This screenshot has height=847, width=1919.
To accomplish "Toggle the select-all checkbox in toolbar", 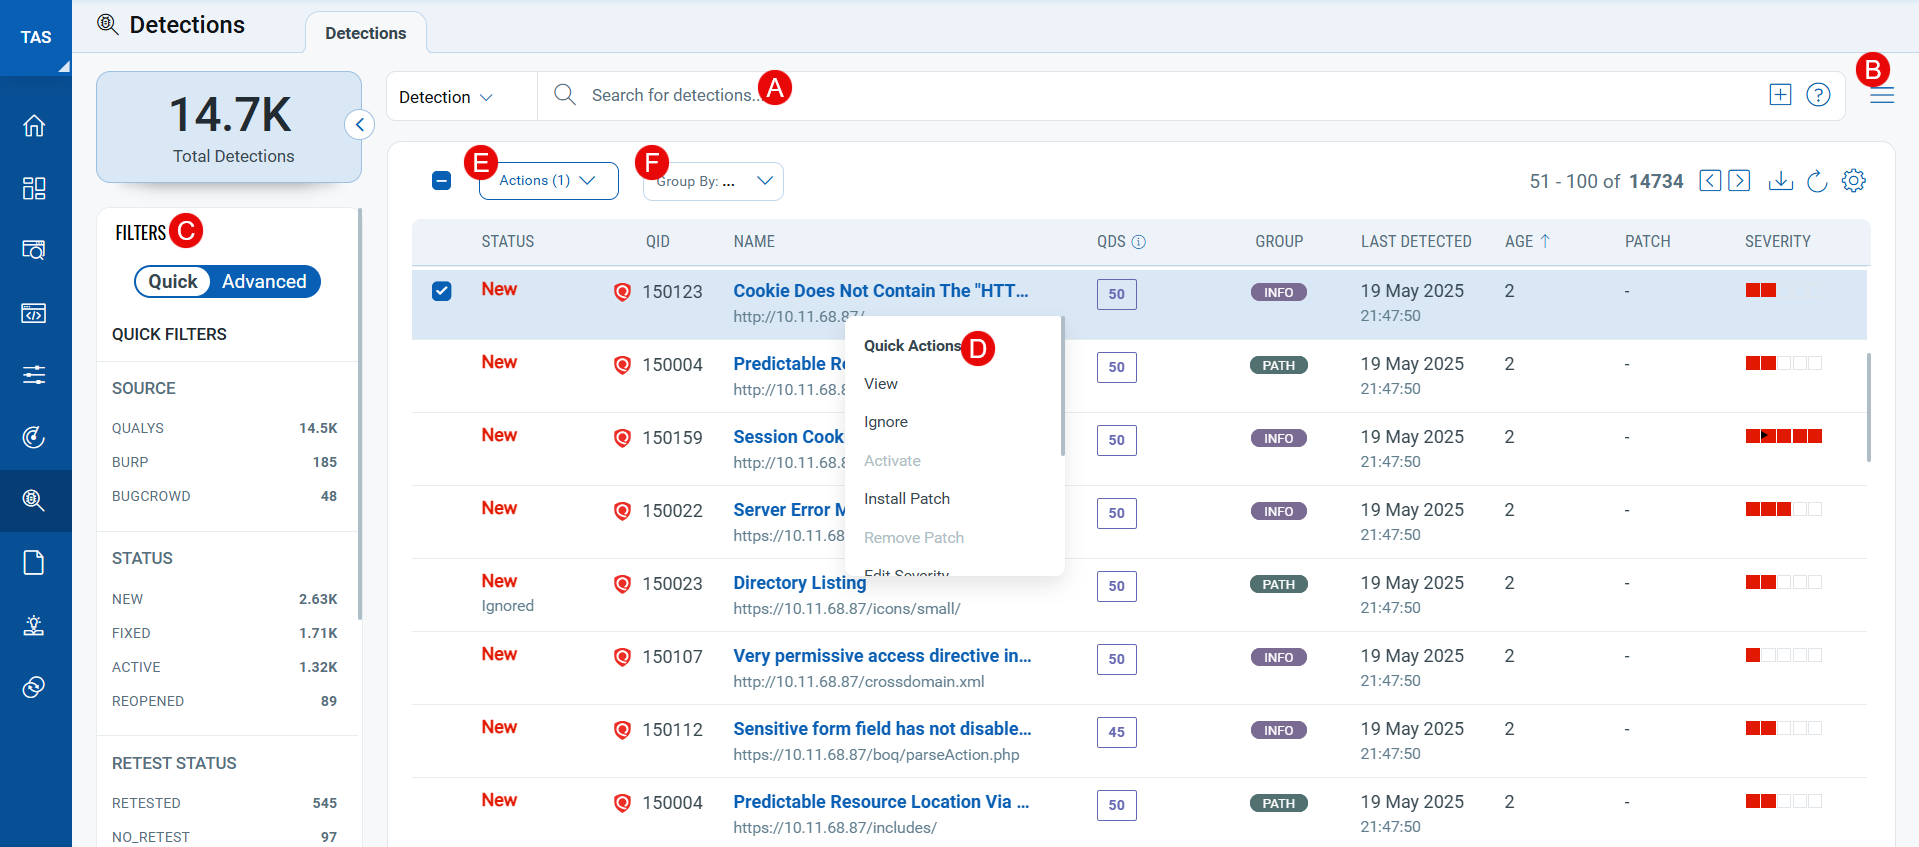I will click(x=442, y=181).
